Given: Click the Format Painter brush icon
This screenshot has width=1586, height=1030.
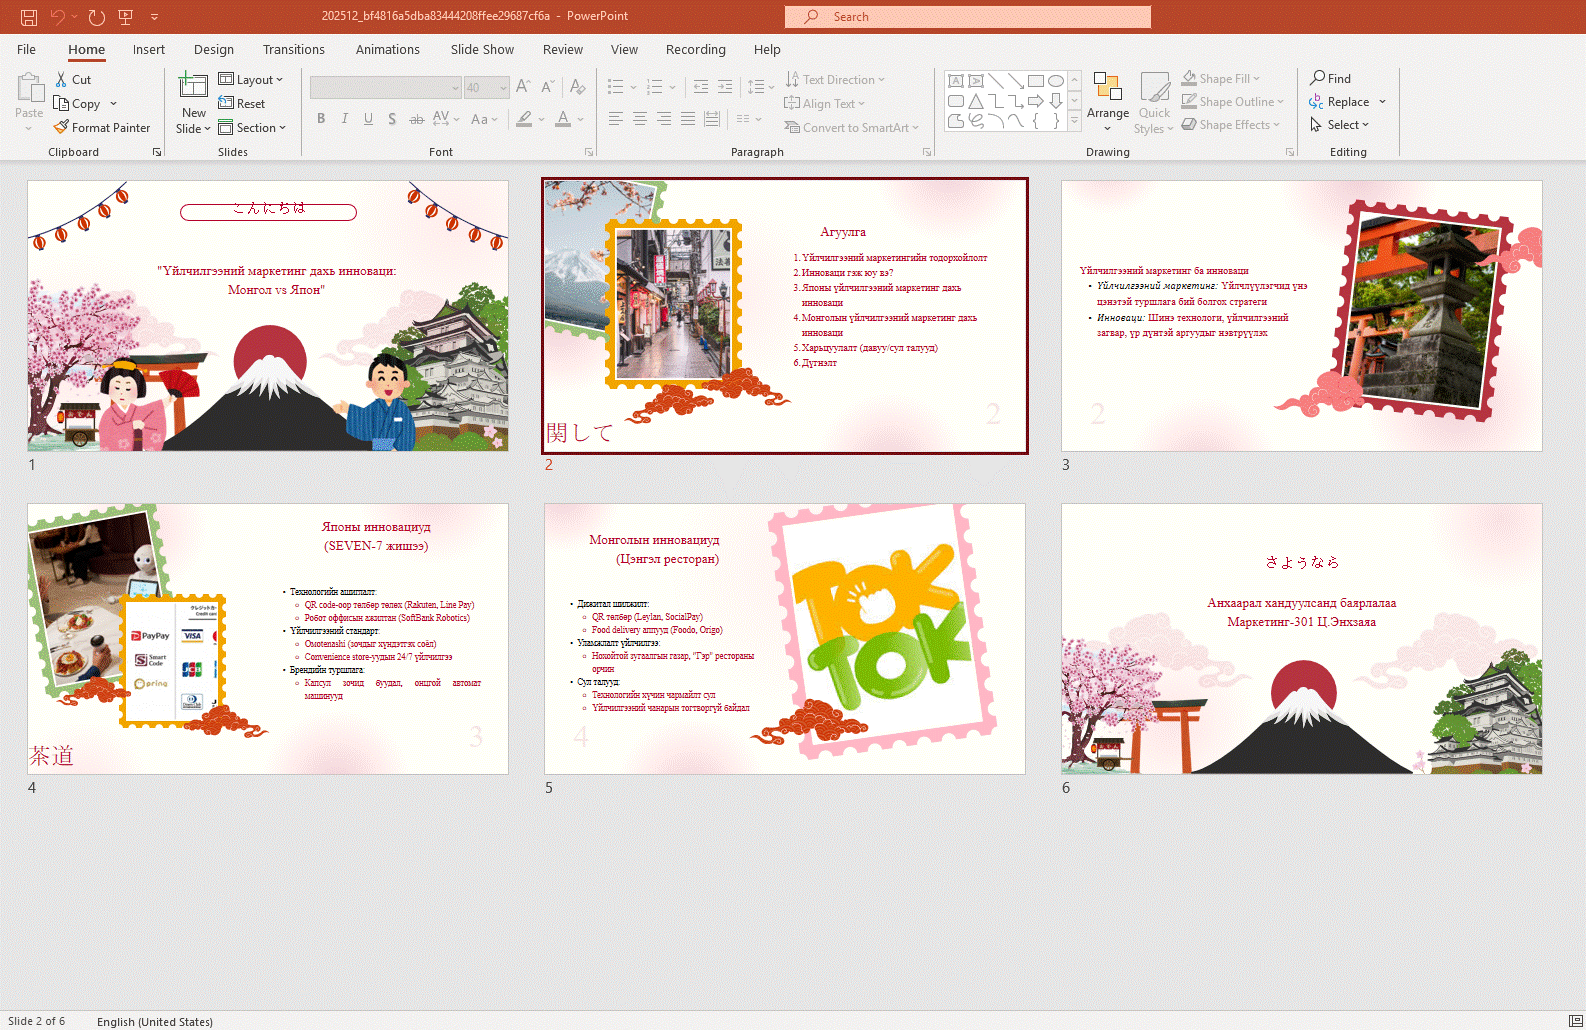Looking at the screenshot, I should click(x=62, y=128).
